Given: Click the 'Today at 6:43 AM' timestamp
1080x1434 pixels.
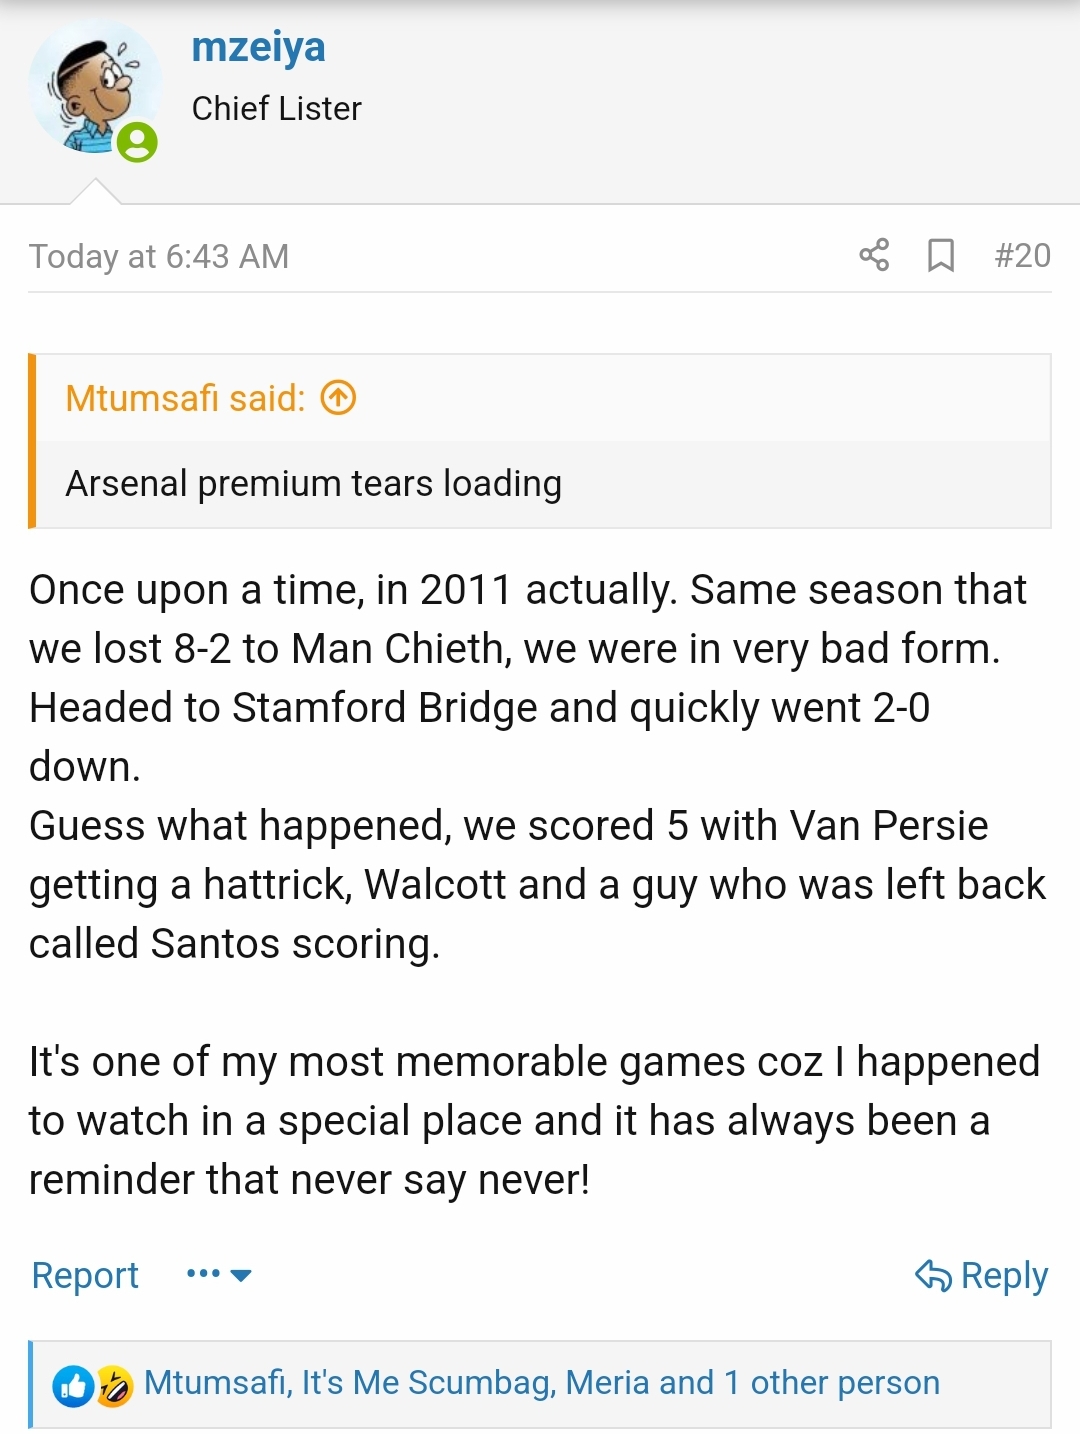Looking at the screenshot, I should [x=159, y=256].
